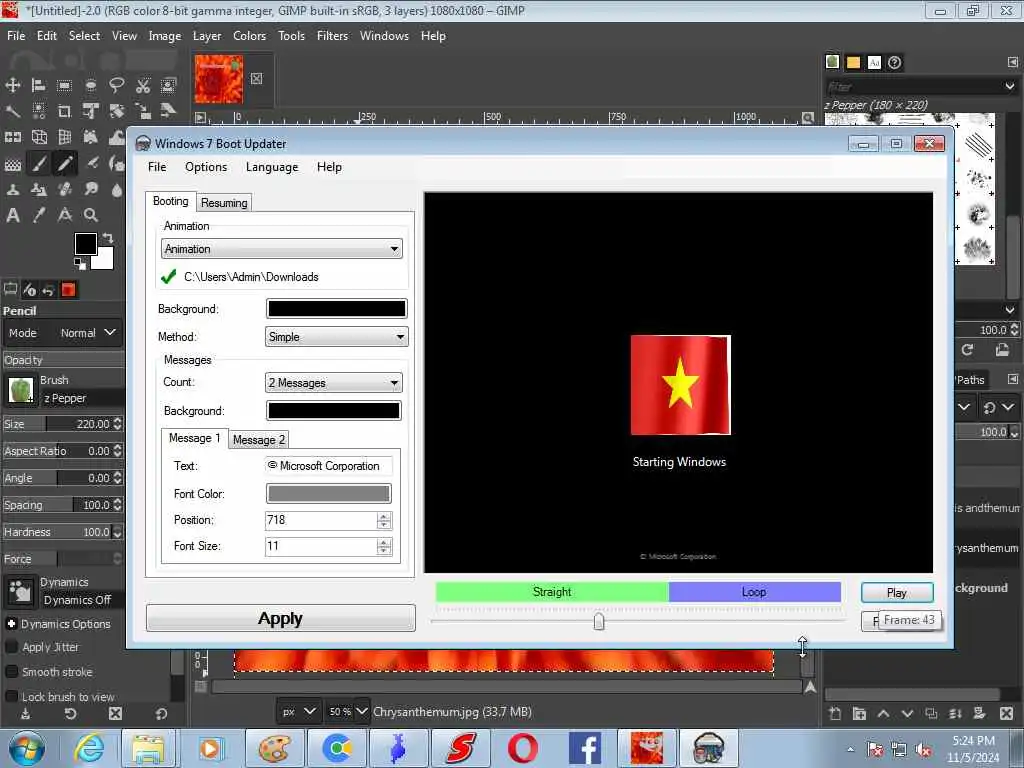
Task: Click GIMP foreground black color swatch
Action: 86,244
